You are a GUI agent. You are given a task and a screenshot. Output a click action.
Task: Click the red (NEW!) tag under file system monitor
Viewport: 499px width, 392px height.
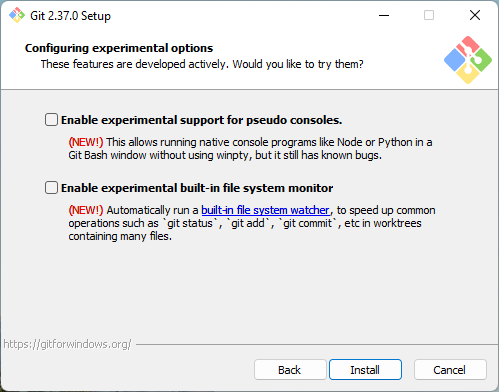86,210
